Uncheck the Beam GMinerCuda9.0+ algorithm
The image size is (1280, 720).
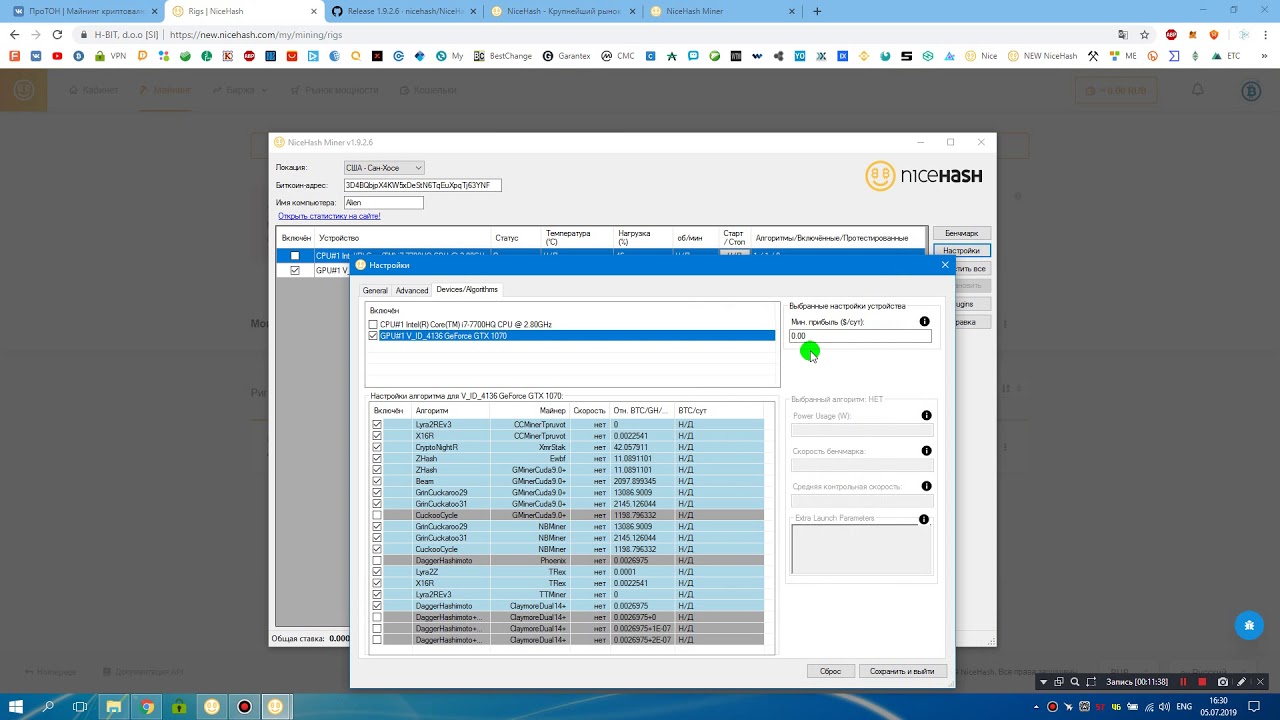pyautogui.click(x=377, y=481)
